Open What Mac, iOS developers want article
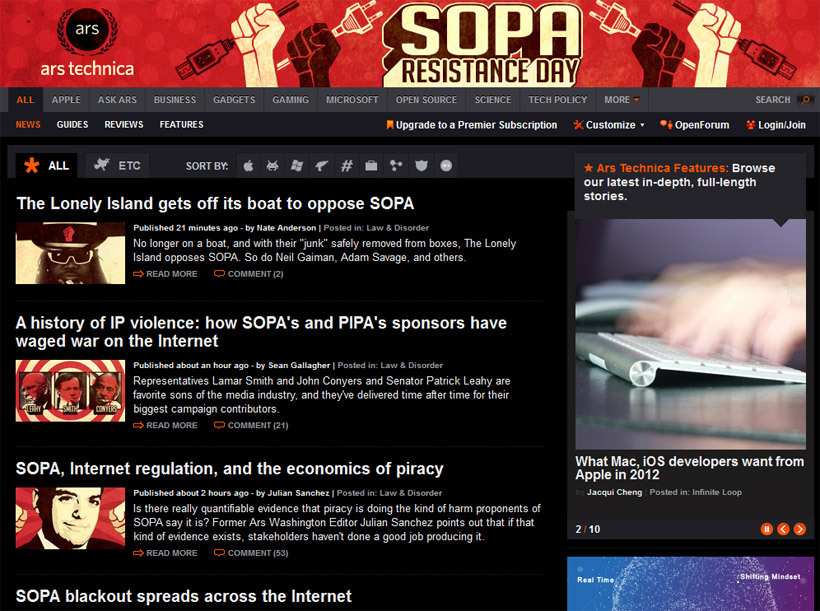The image size is (820, 611). [690, 468]
